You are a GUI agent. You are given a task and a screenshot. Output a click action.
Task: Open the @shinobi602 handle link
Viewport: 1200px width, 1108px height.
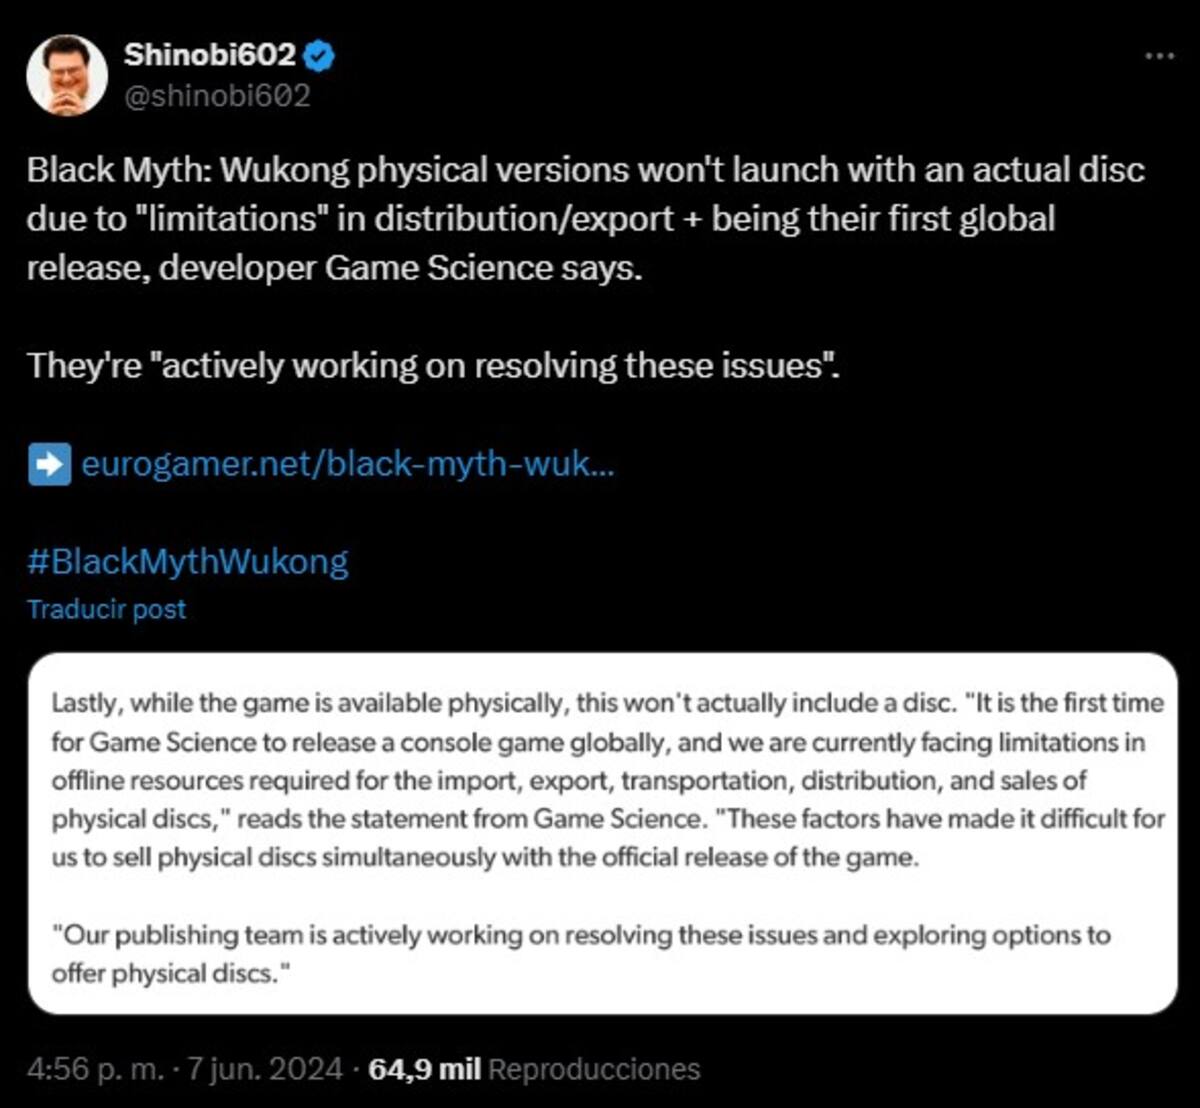217,96
